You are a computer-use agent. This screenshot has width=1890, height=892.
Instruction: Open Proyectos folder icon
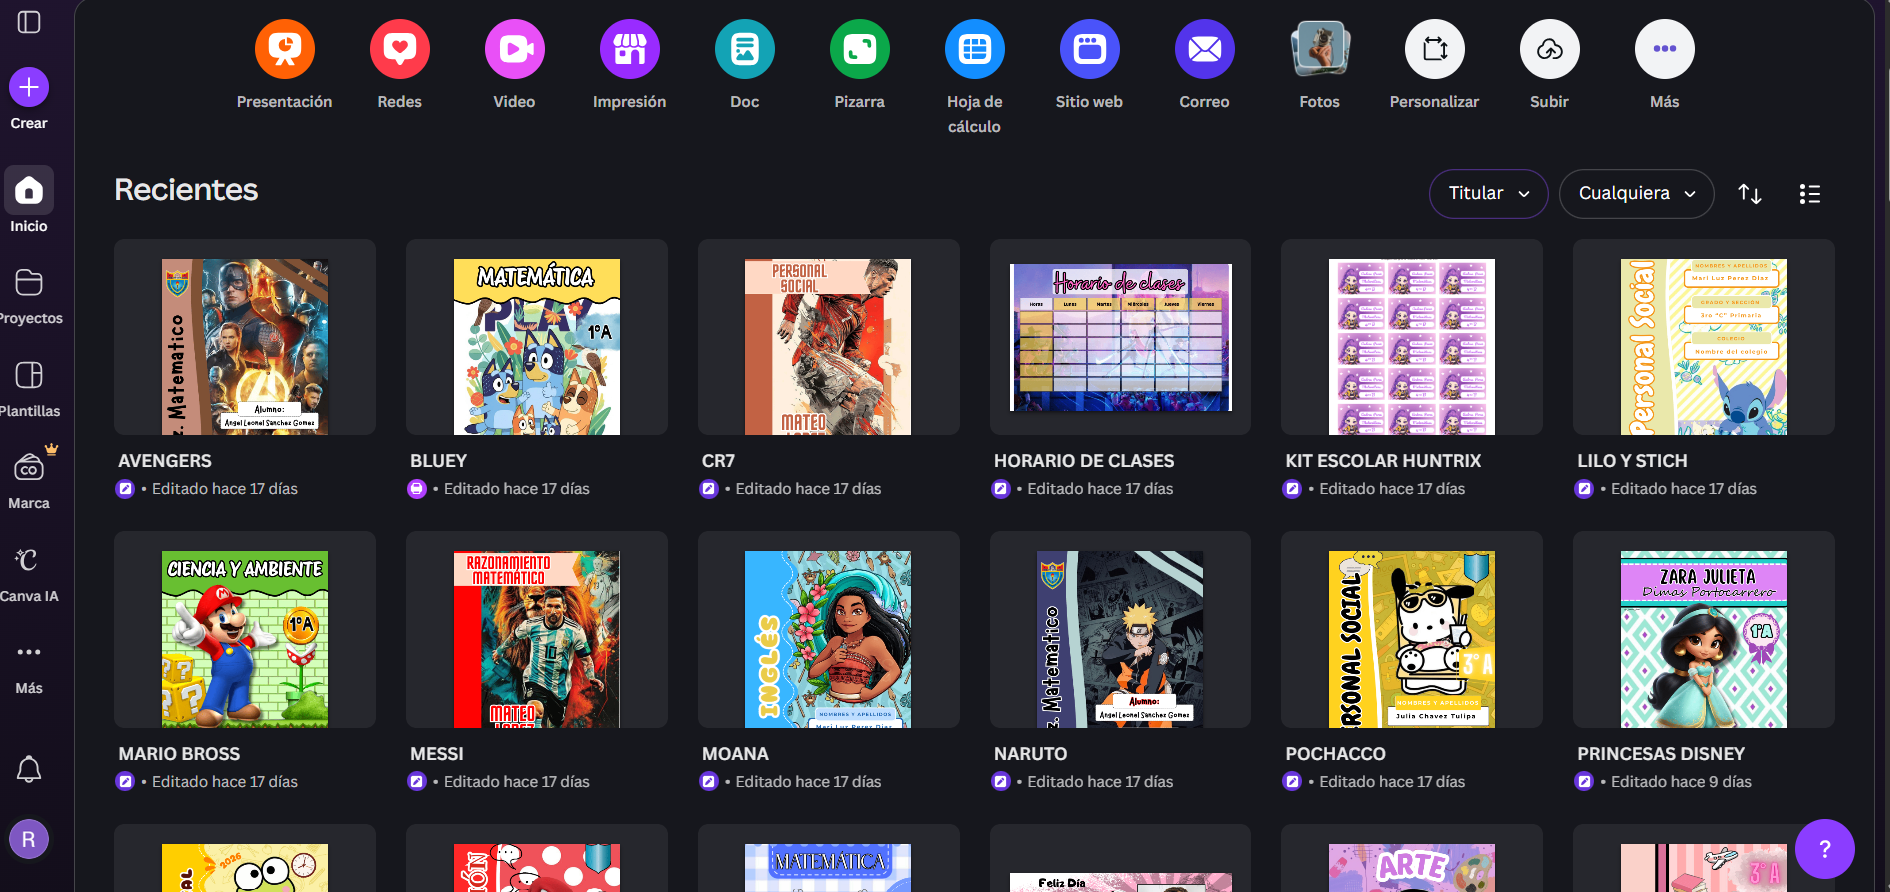(x=29, y=283)
